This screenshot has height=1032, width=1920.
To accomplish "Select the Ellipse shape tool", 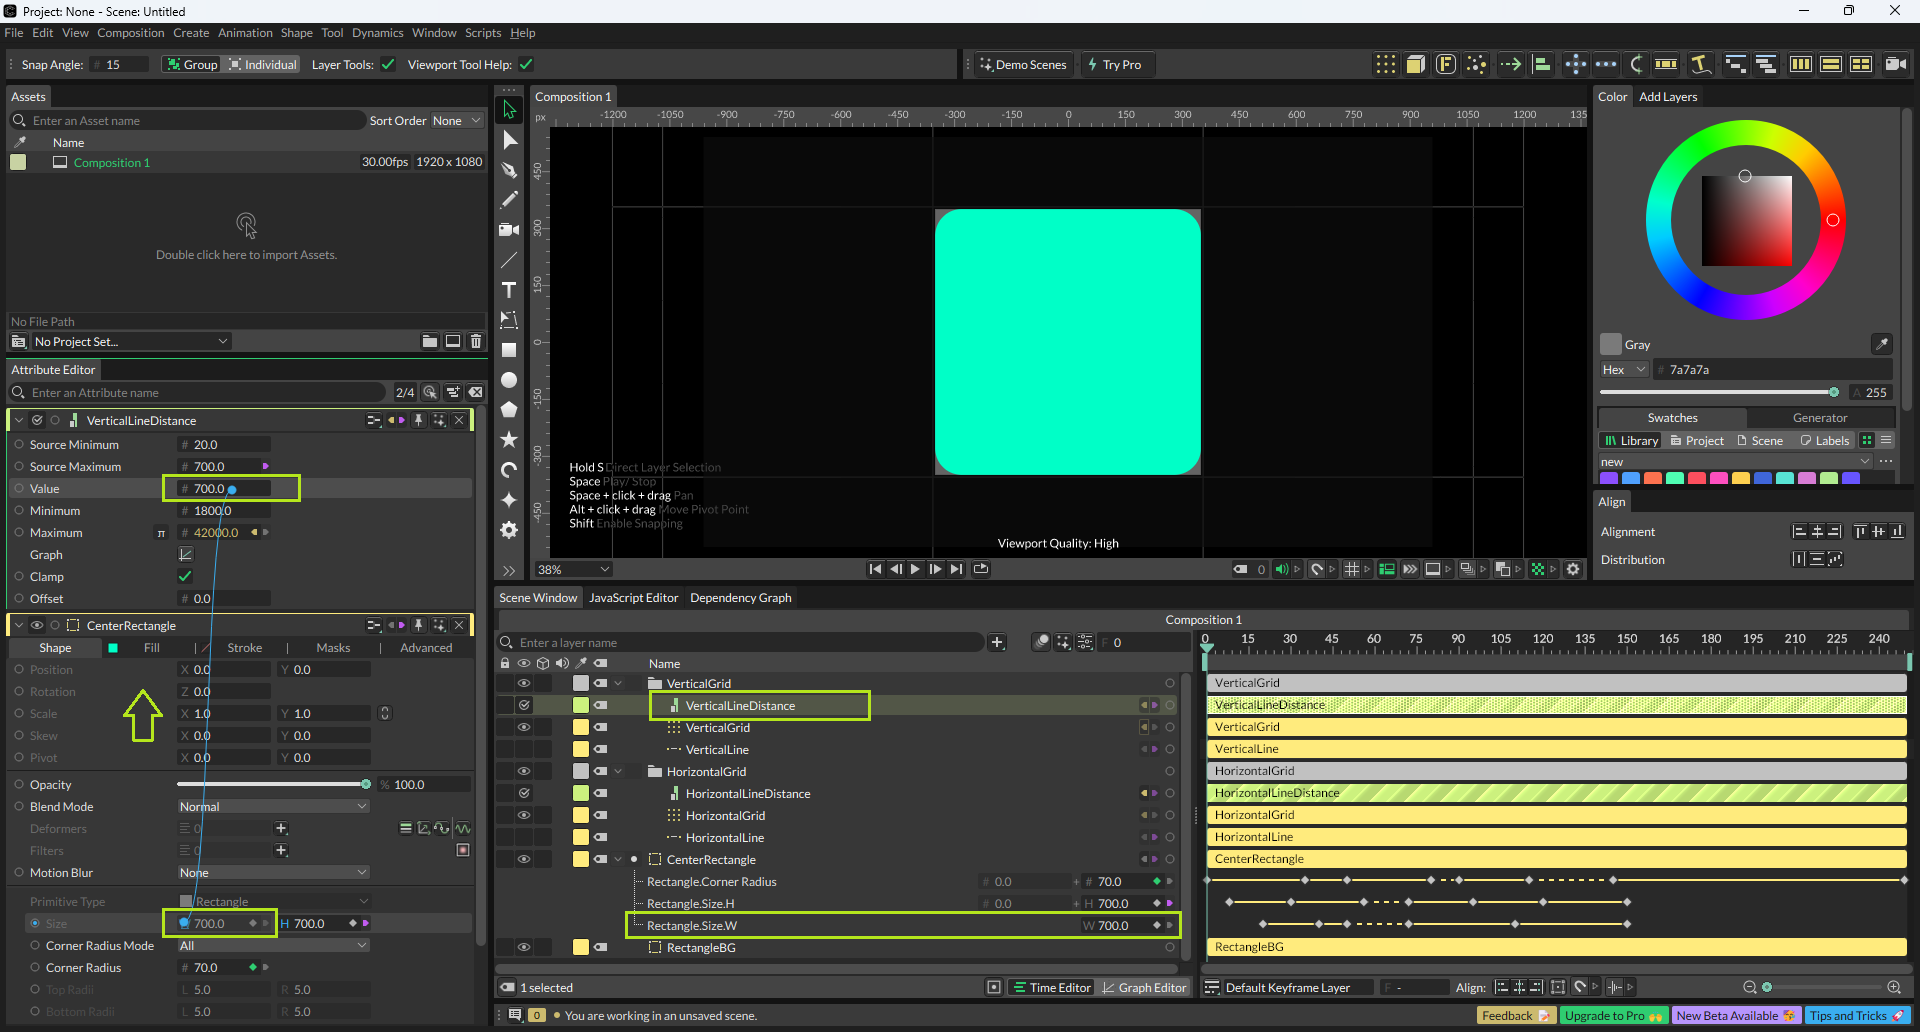I will [x=509, y=380].
